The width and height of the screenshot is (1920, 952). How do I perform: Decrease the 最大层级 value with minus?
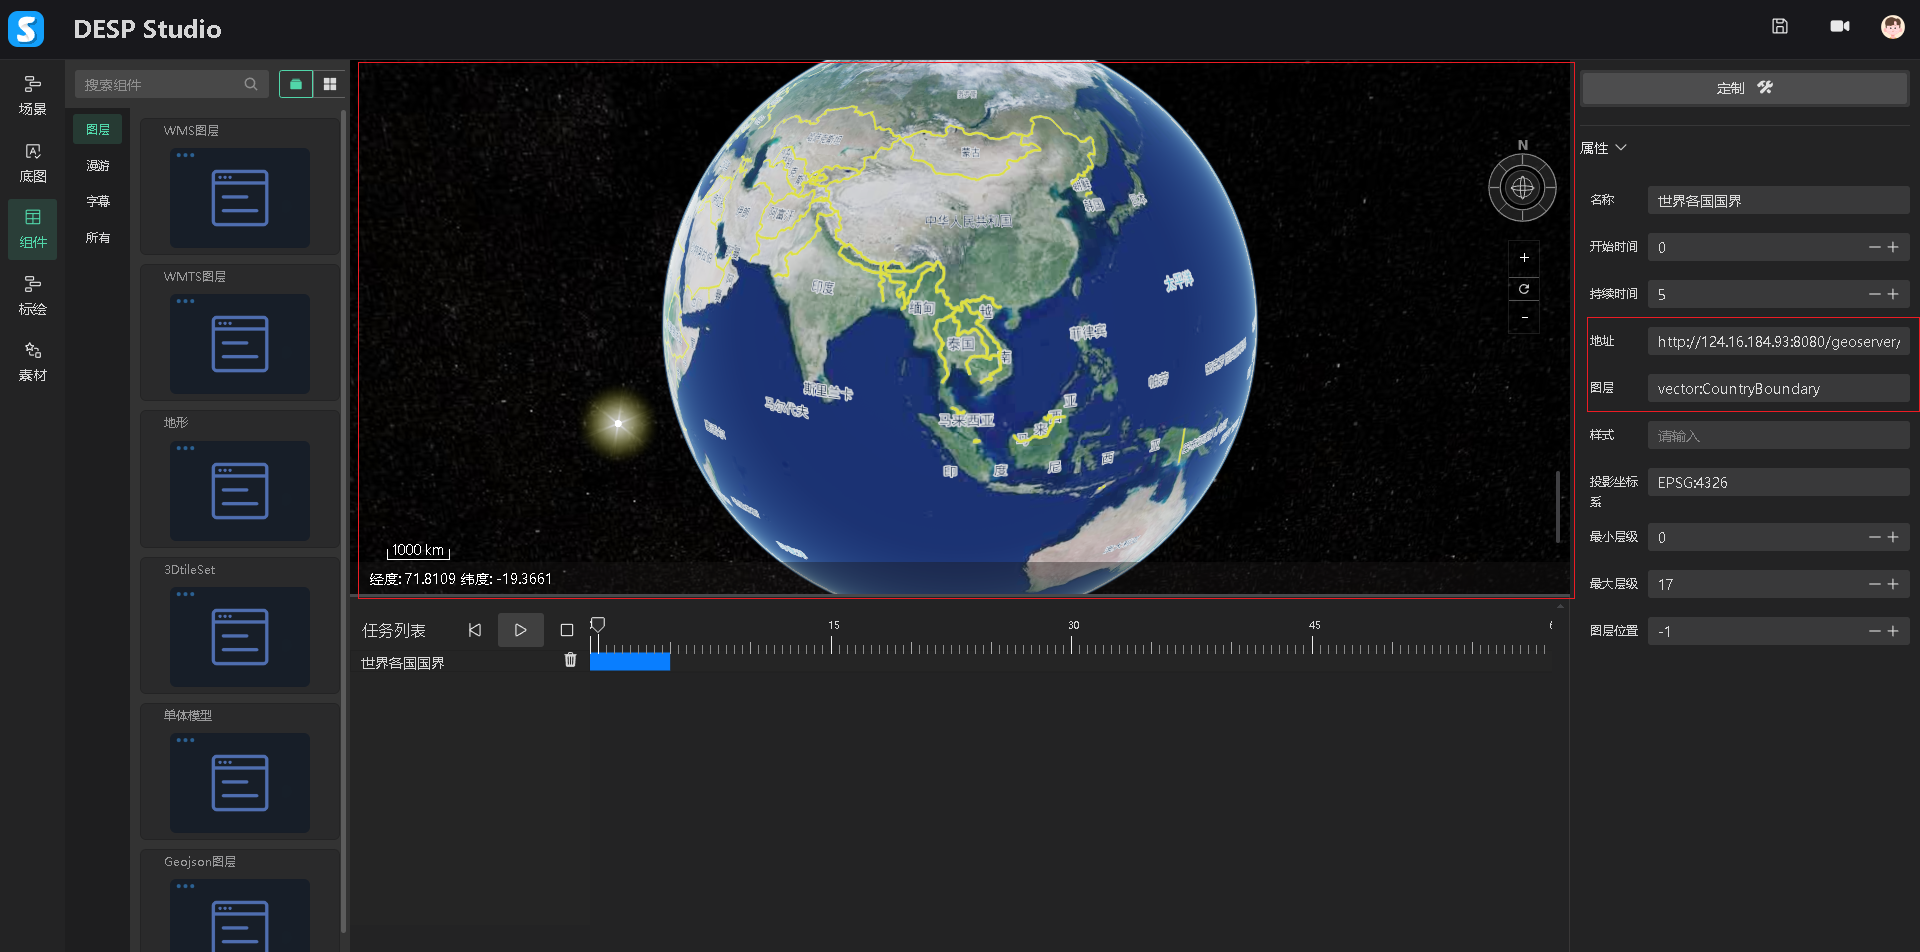pyautogui.click(x=1875, y=584)
